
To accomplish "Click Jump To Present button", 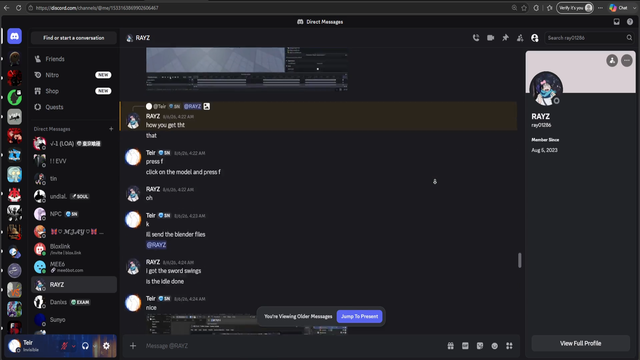I will click(360, 316).
